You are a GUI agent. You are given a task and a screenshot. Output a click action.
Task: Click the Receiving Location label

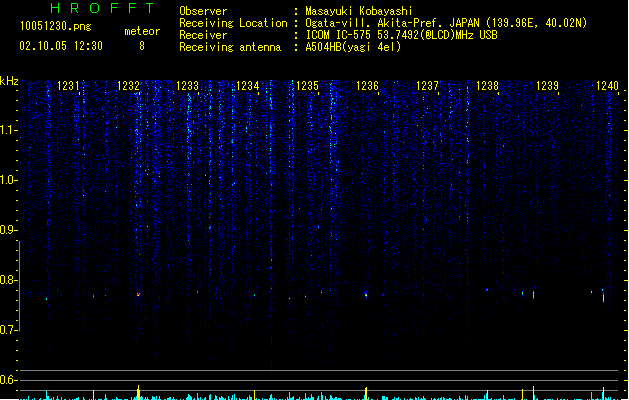[233, 23]
